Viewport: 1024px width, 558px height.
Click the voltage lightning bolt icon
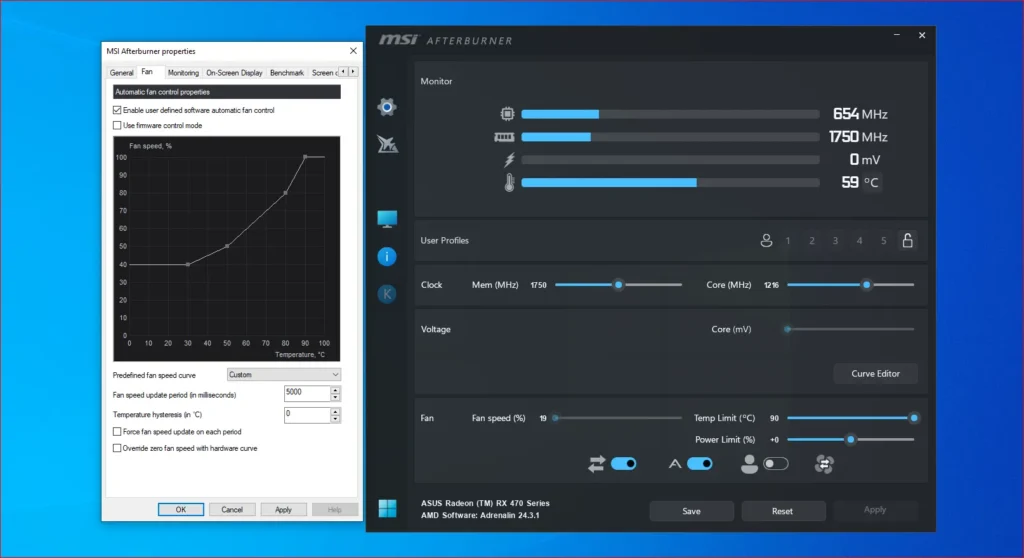509,159
